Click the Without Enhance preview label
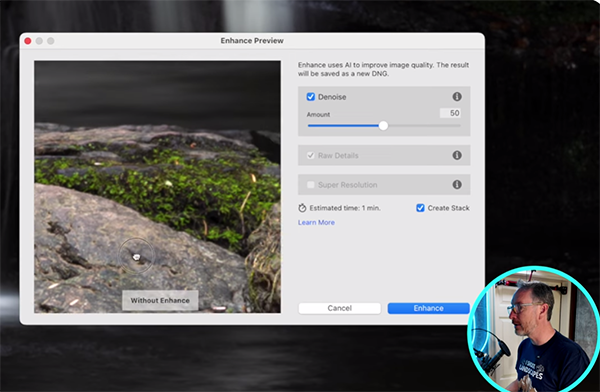The image size is (600, 392). 160,301
